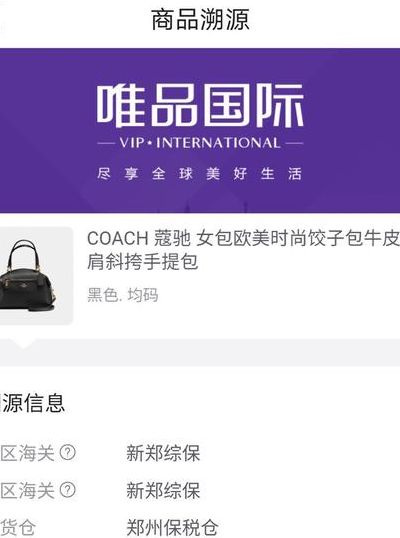Select the 郑州保税仓 warehouse value
The image size is (400, 538).
coord(172,527)
